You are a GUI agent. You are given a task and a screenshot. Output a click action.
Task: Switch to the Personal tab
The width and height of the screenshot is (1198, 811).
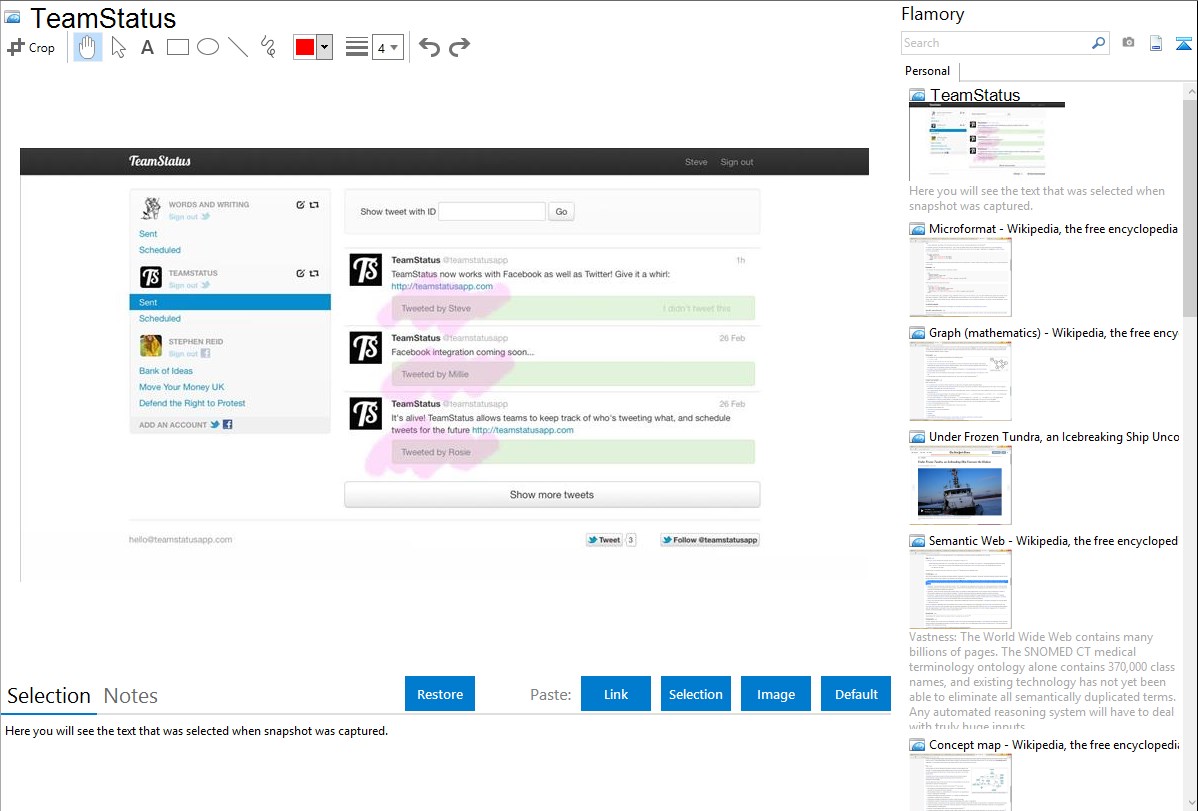tap(927, 70)
